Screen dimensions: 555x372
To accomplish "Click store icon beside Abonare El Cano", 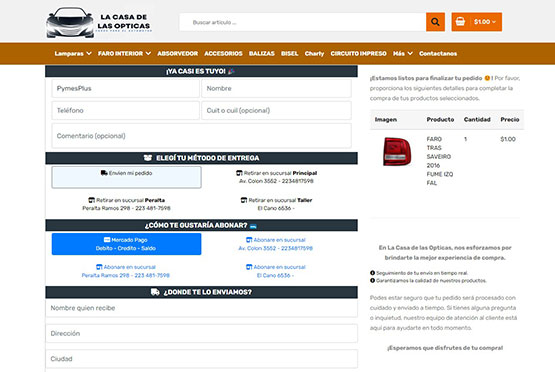I will pyautogui.click(x=249, y=267).
